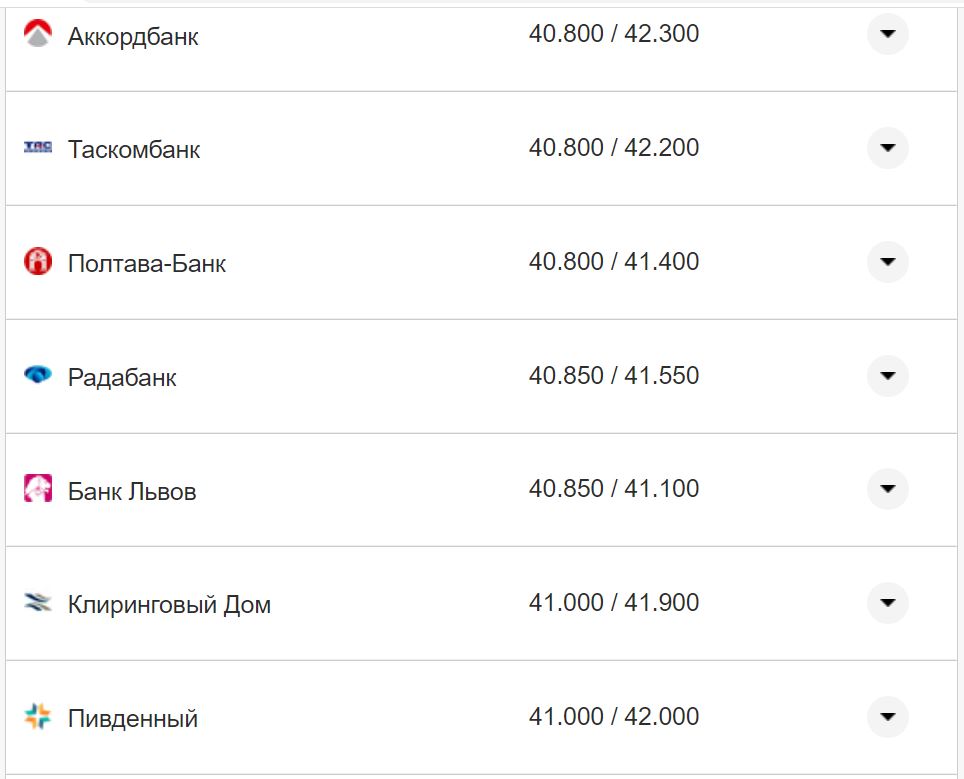Open the Таскомбанк dropdown arrow
This screenshot has width=964, height=779.
[x=887, y=147]
